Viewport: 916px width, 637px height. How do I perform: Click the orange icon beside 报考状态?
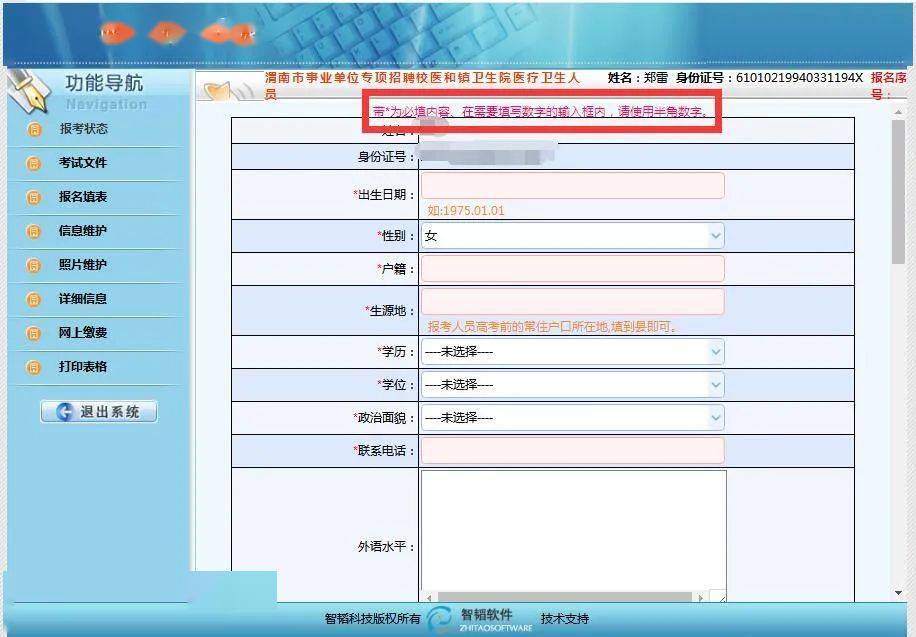[34, 129]
